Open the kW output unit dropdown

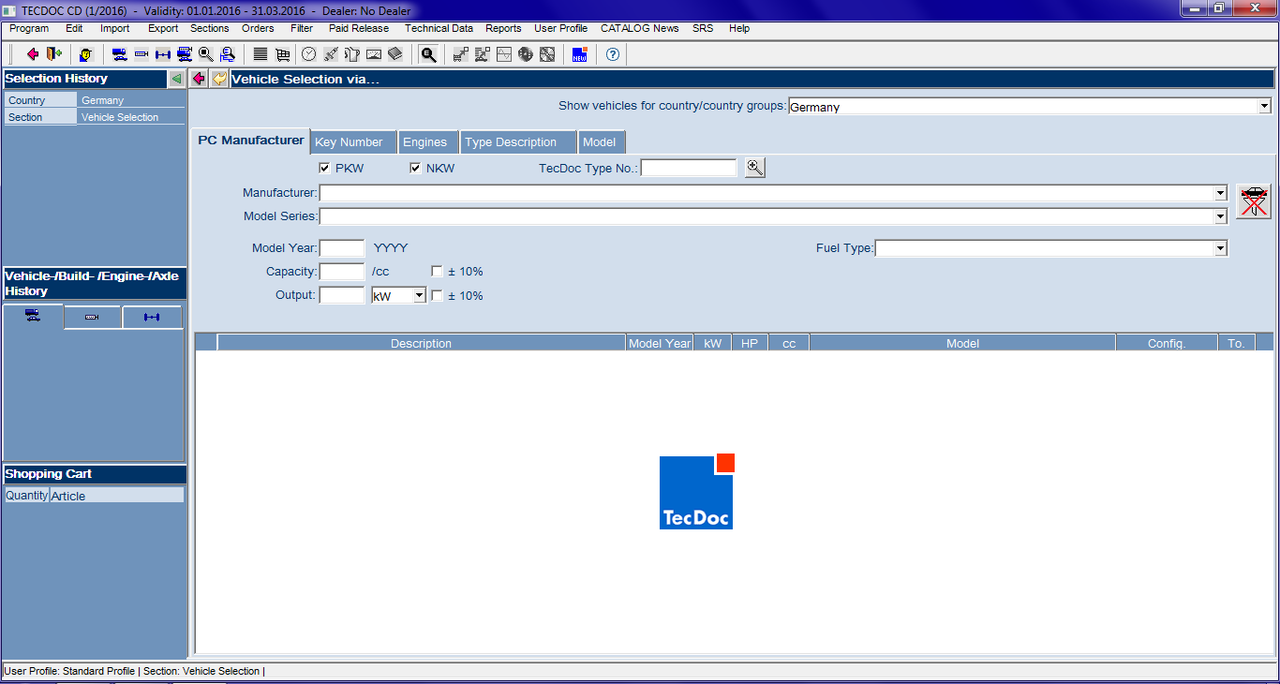(x=419, y=295)
